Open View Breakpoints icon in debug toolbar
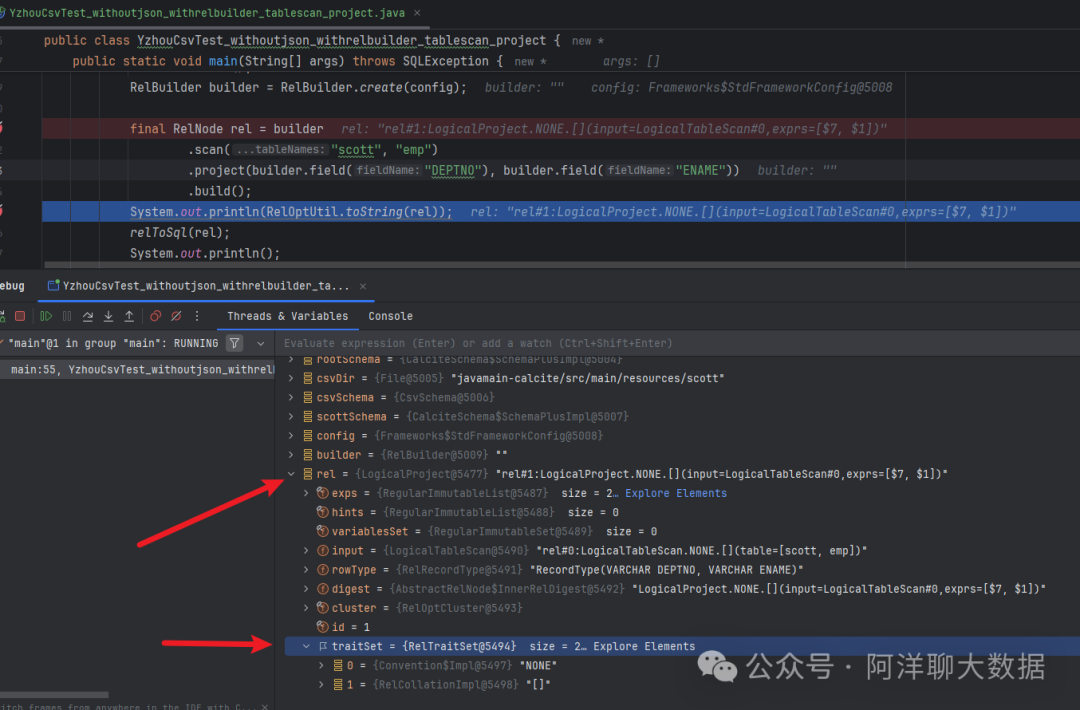The image size is (1080, 710). point(155,316)
